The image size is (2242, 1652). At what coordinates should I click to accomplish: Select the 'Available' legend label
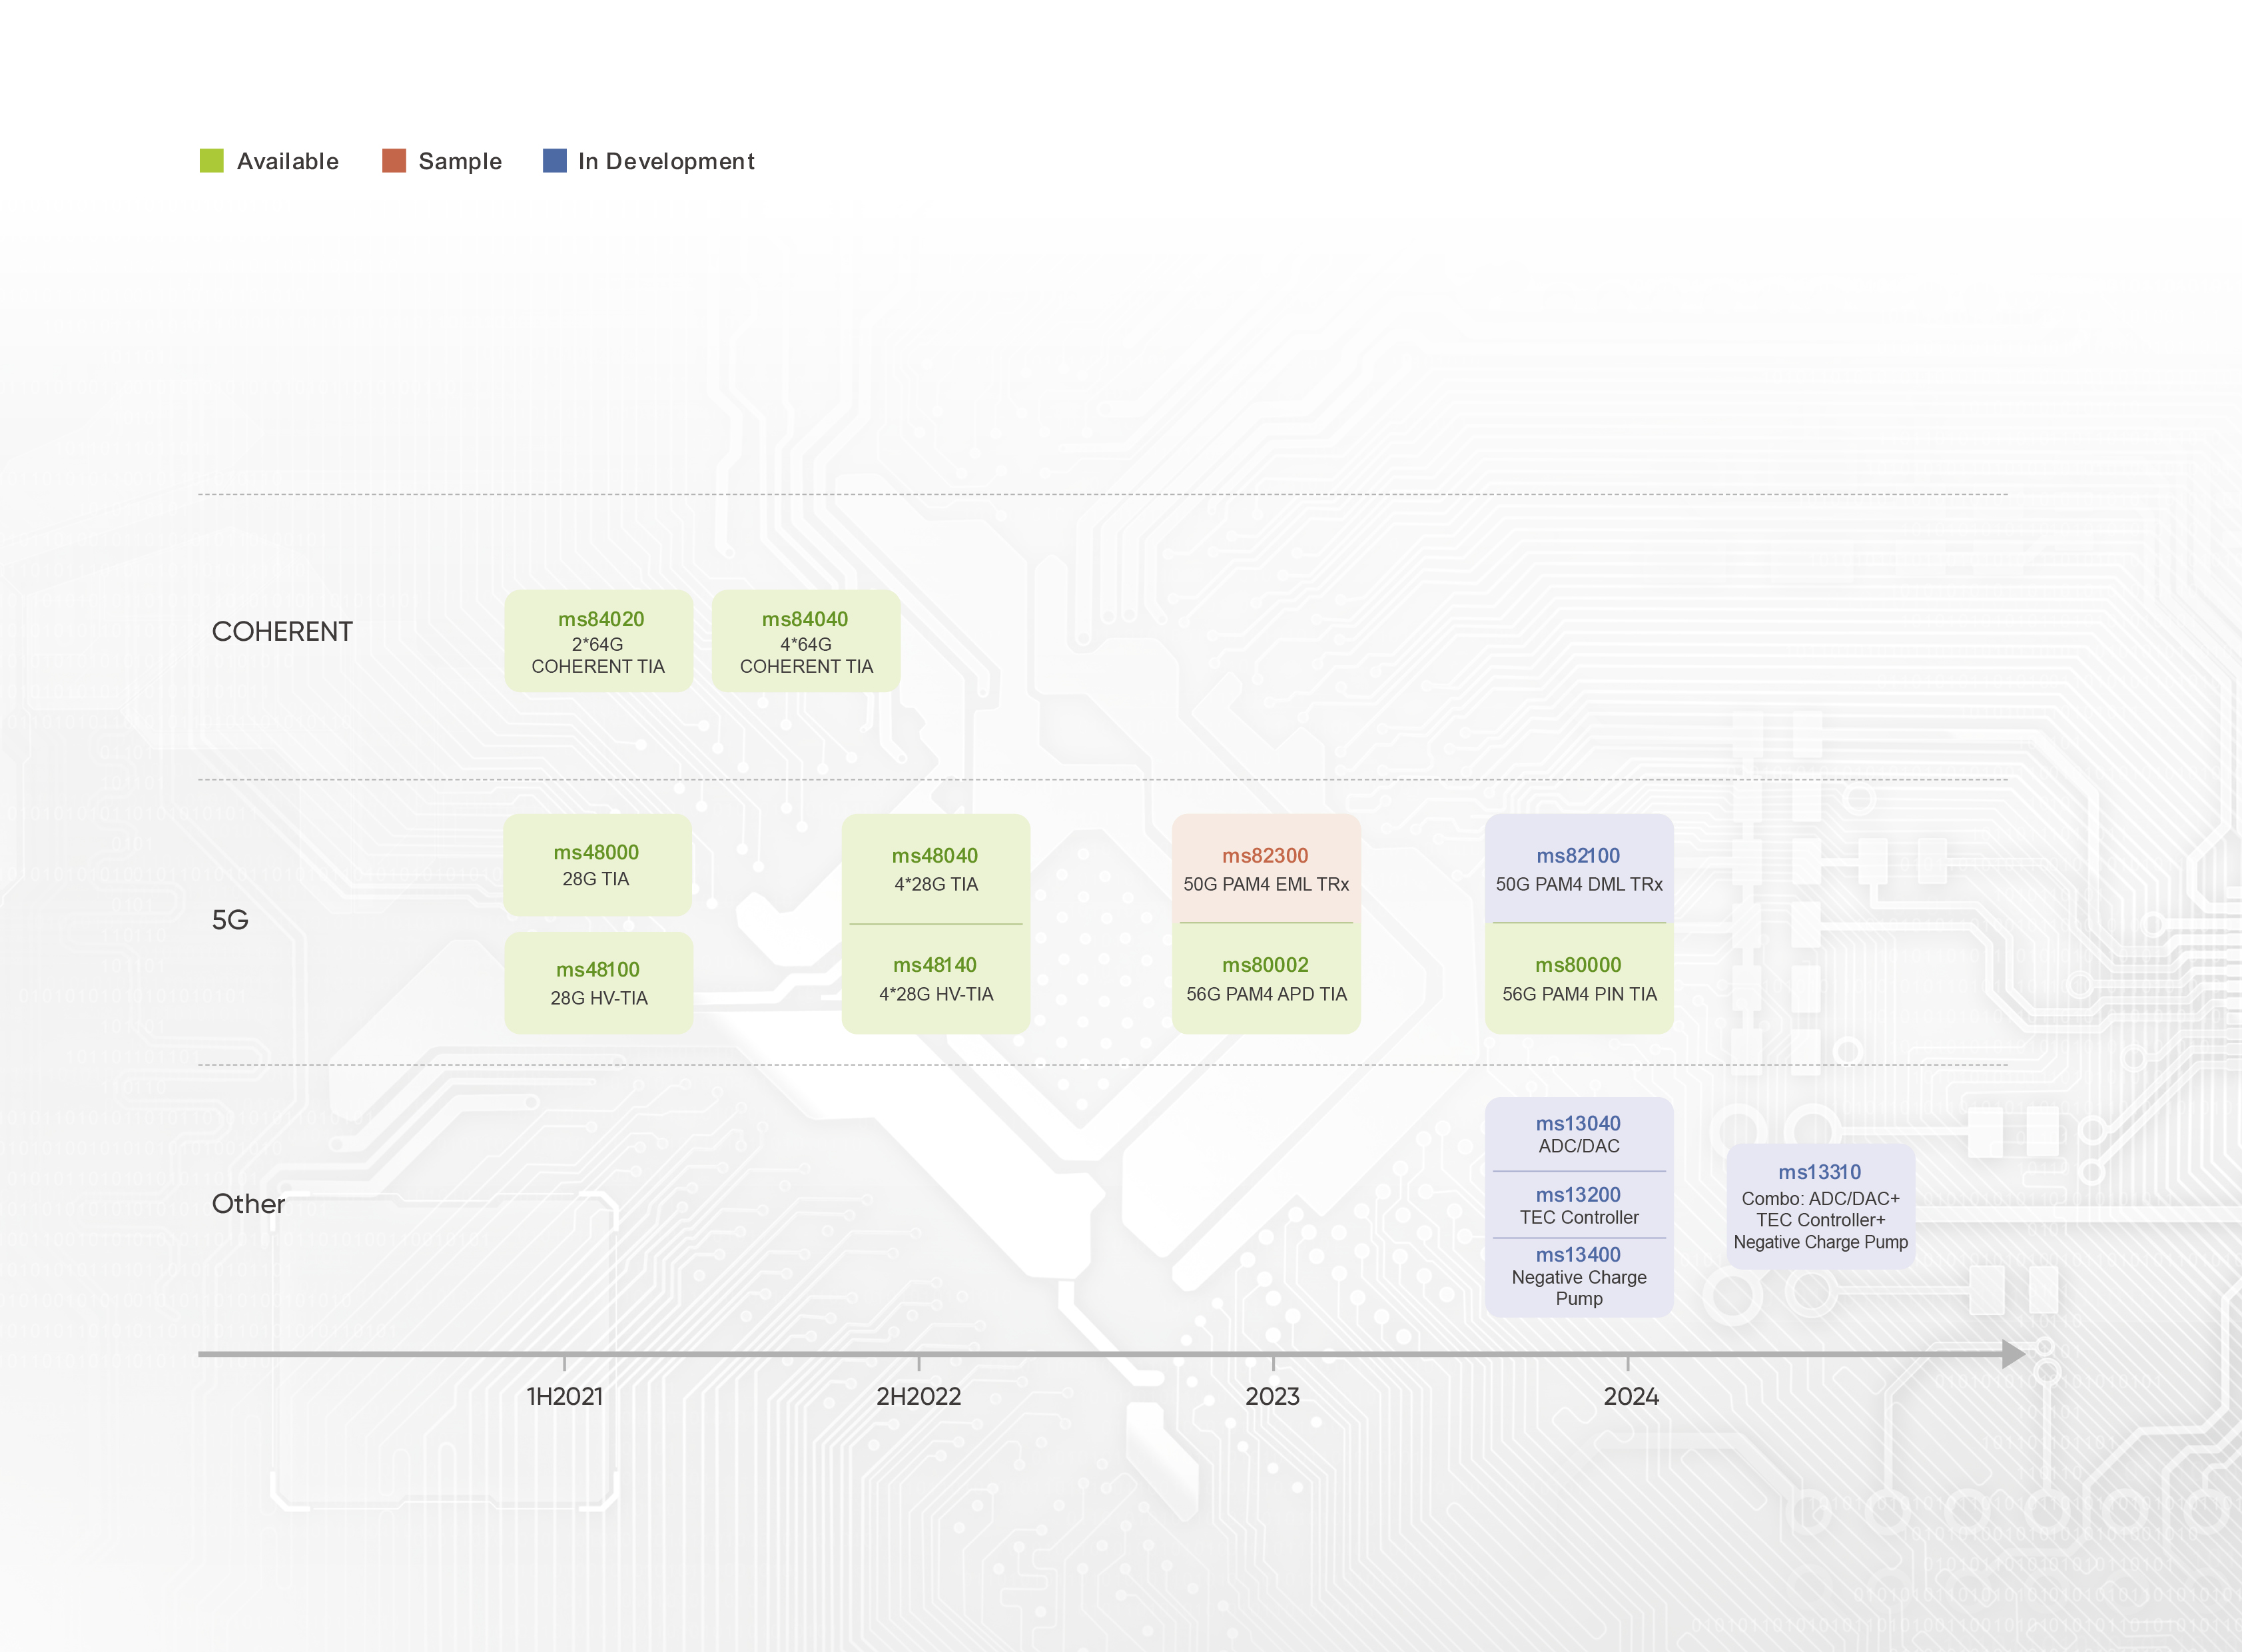point(288,161)
